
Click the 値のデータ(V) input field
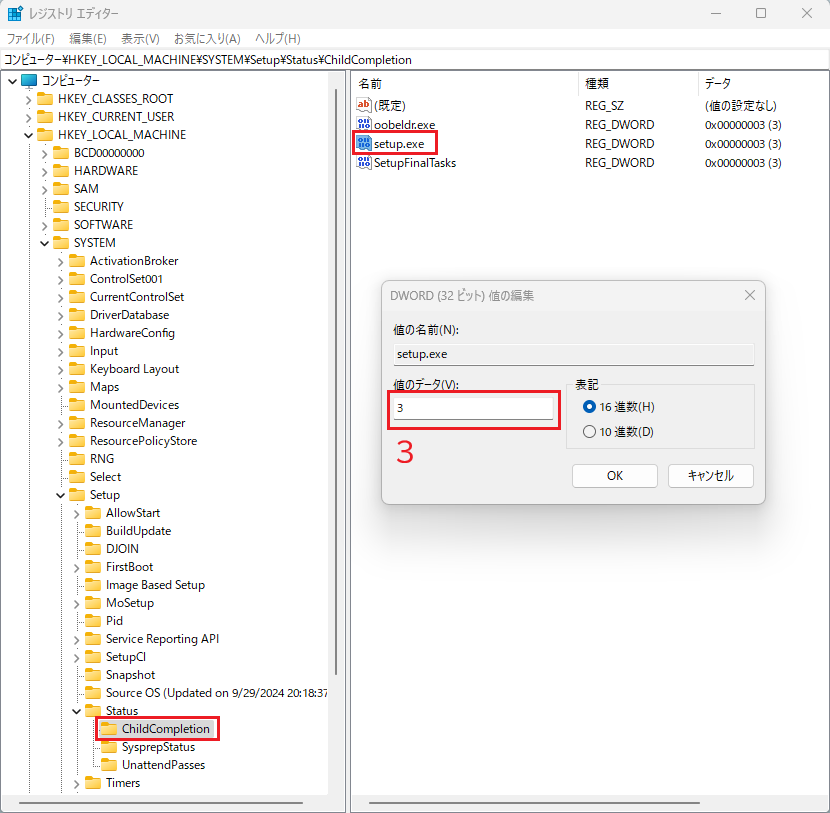coord(473,408)
